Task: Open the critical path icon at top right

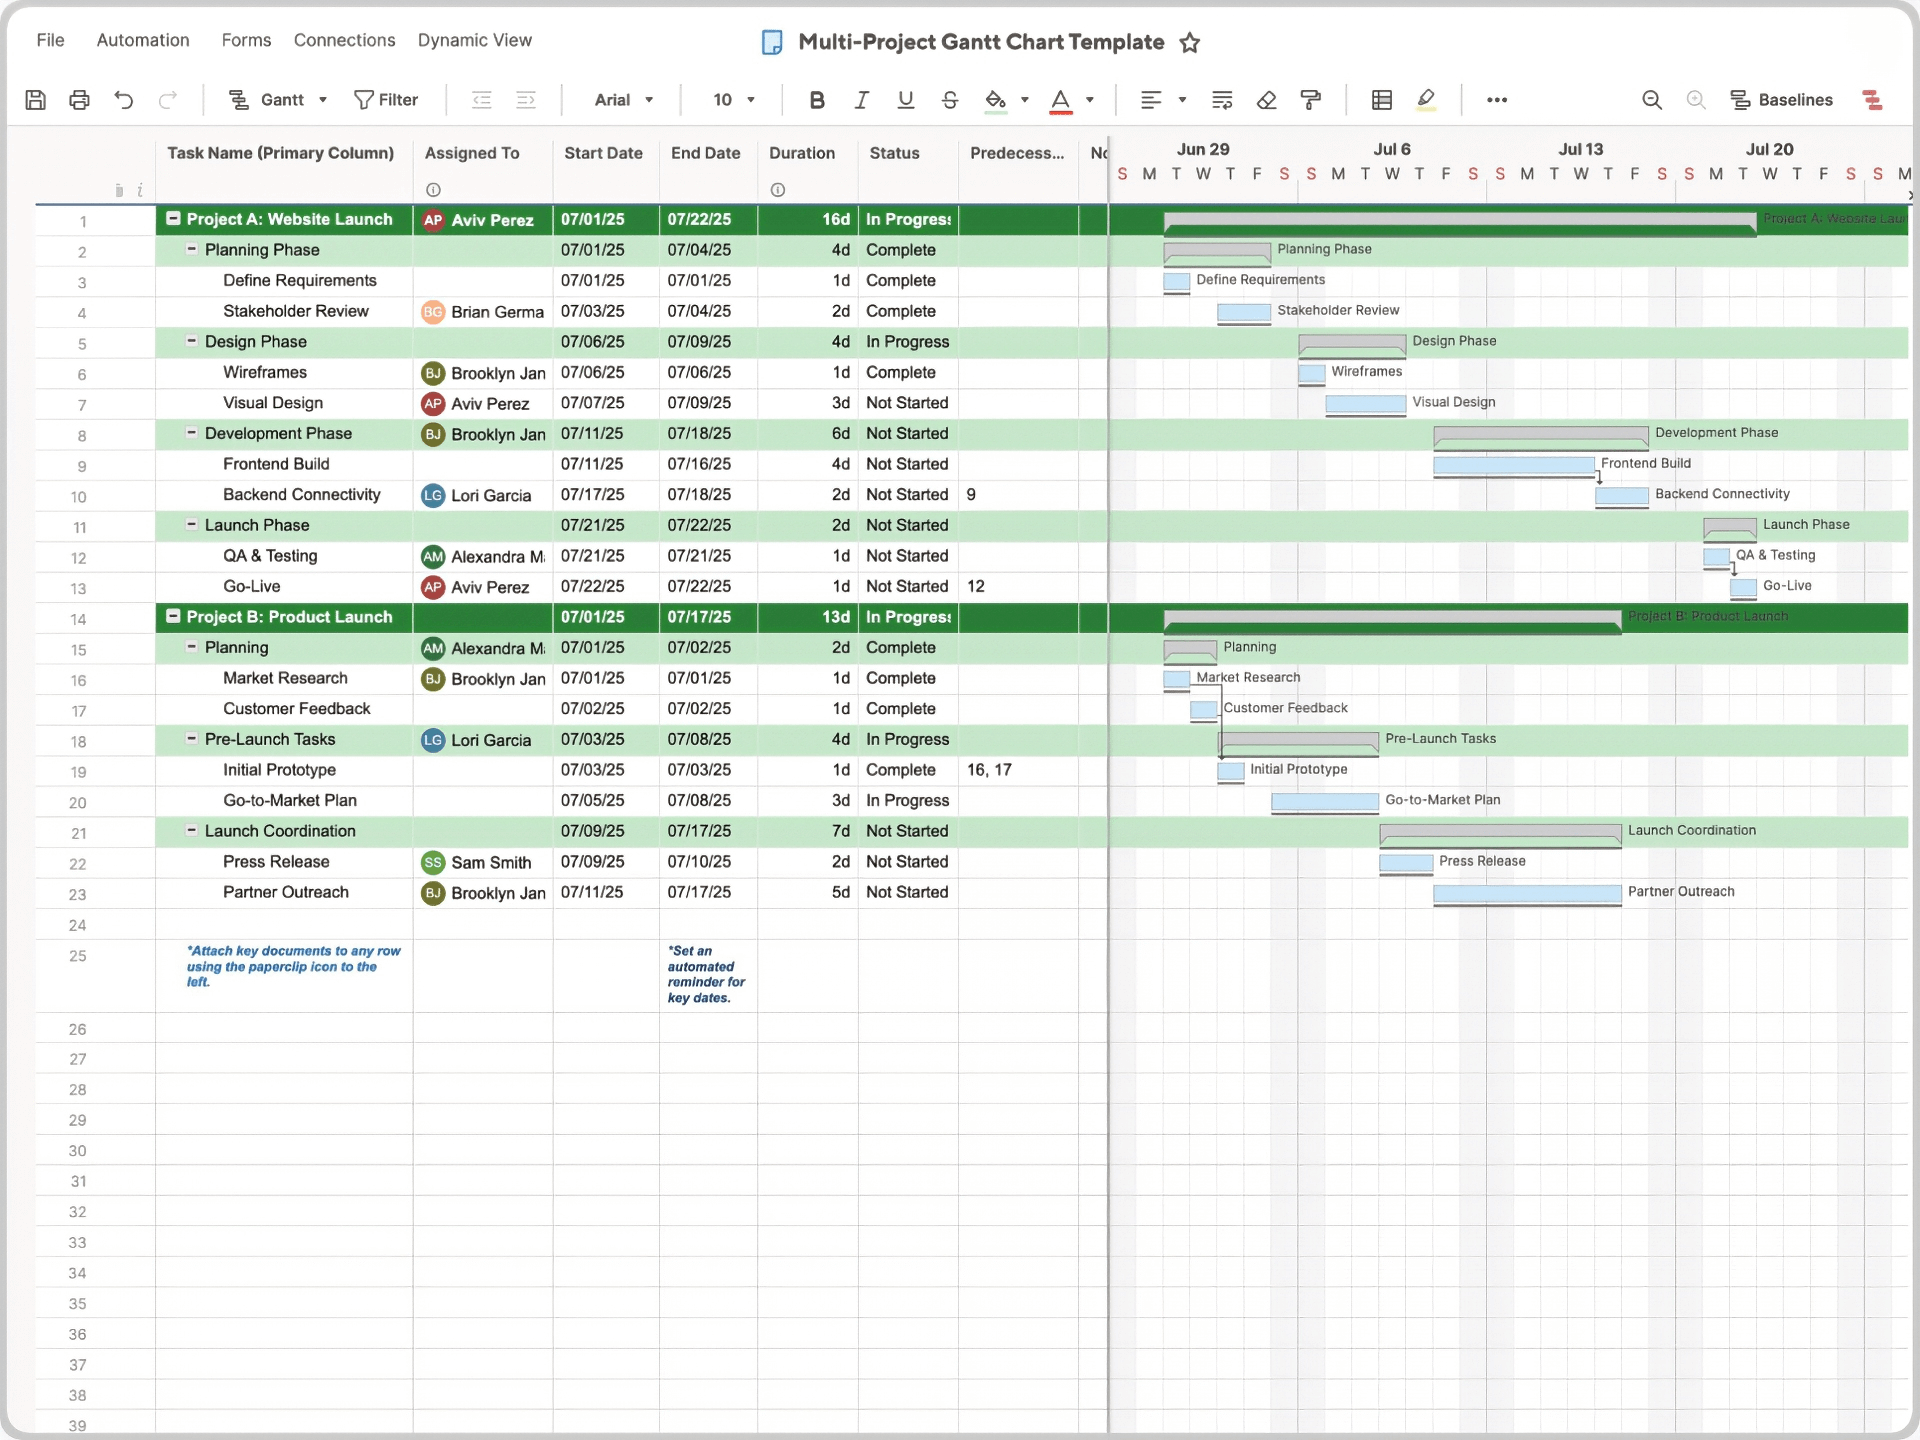Action: [x=1874, y=100]
